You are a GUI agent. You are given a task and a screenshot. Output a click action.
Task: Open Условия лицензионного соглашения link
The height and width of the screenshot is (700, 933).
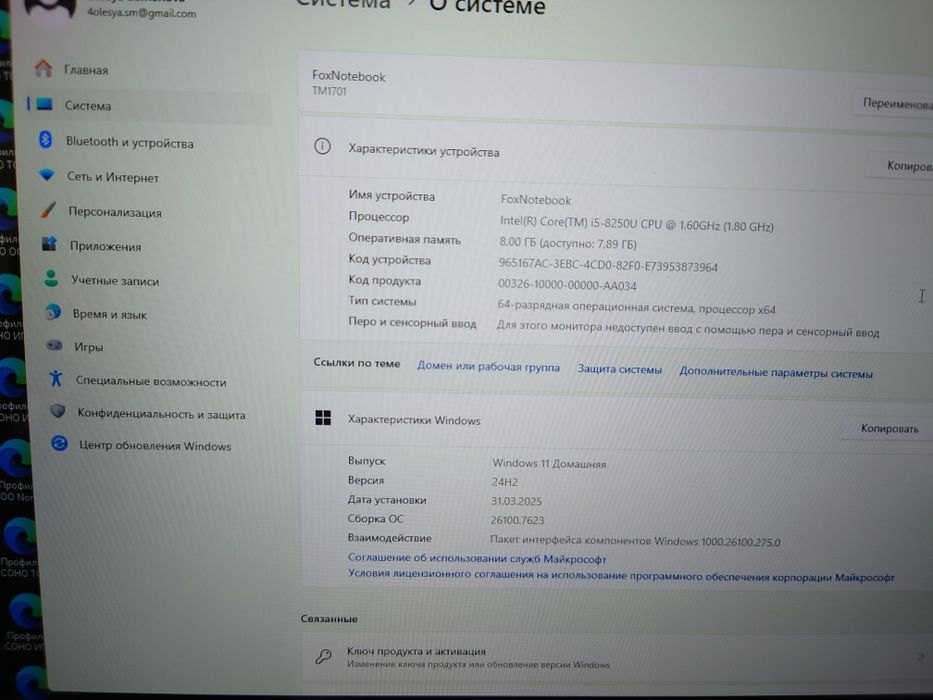pos(621,575)
